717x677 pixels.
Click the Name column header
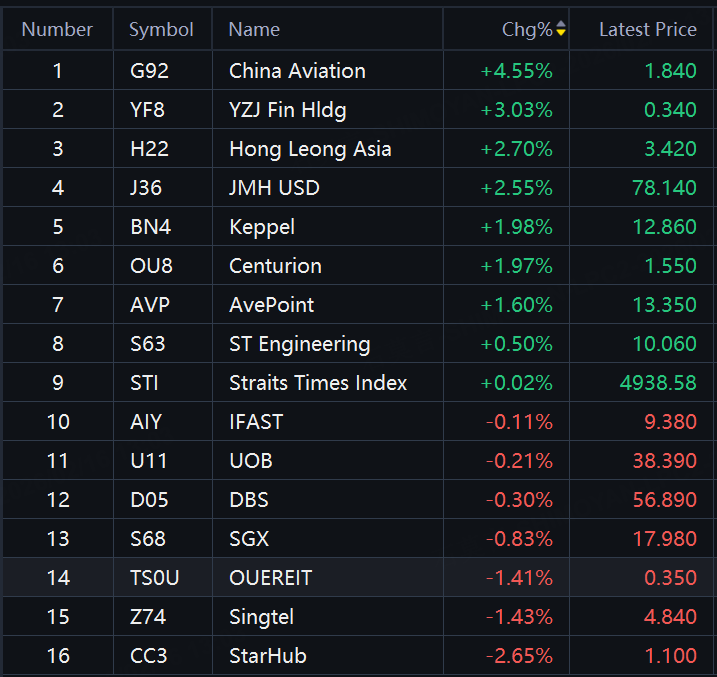[x=254, y=30]
